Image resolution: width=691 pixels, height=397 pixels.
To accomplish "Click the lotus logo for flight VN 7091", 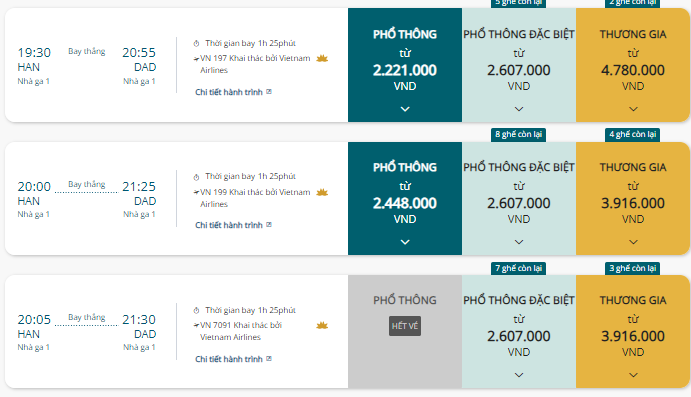I will [322, 326].
